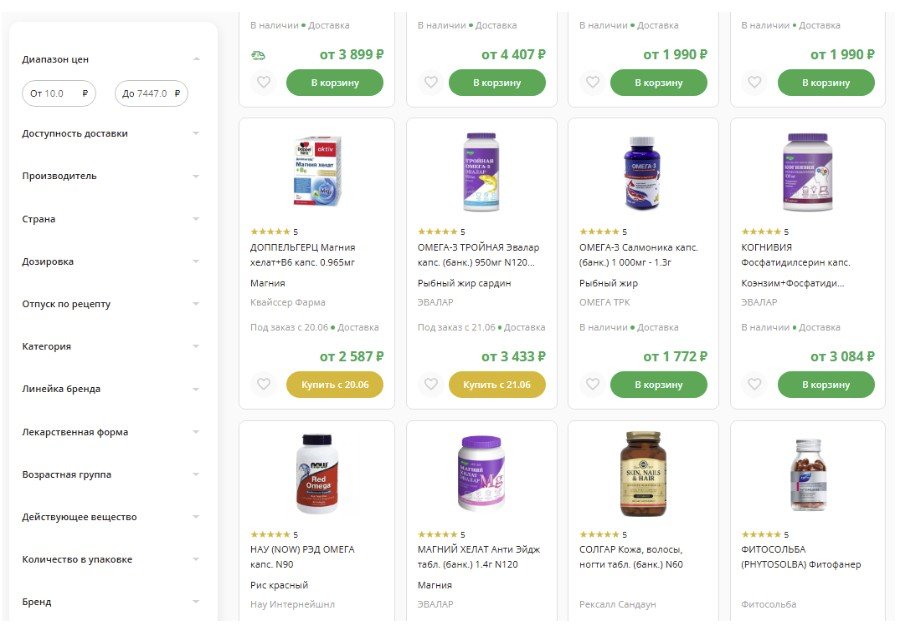This screenshot has width=901, height=631.
Task: Expand the Лекарственная форма filter
Action: click(196, 432)
